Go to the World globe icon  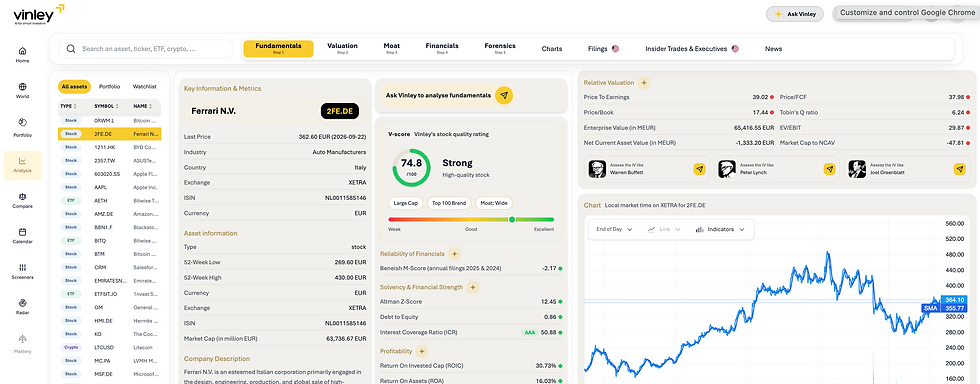22,86
